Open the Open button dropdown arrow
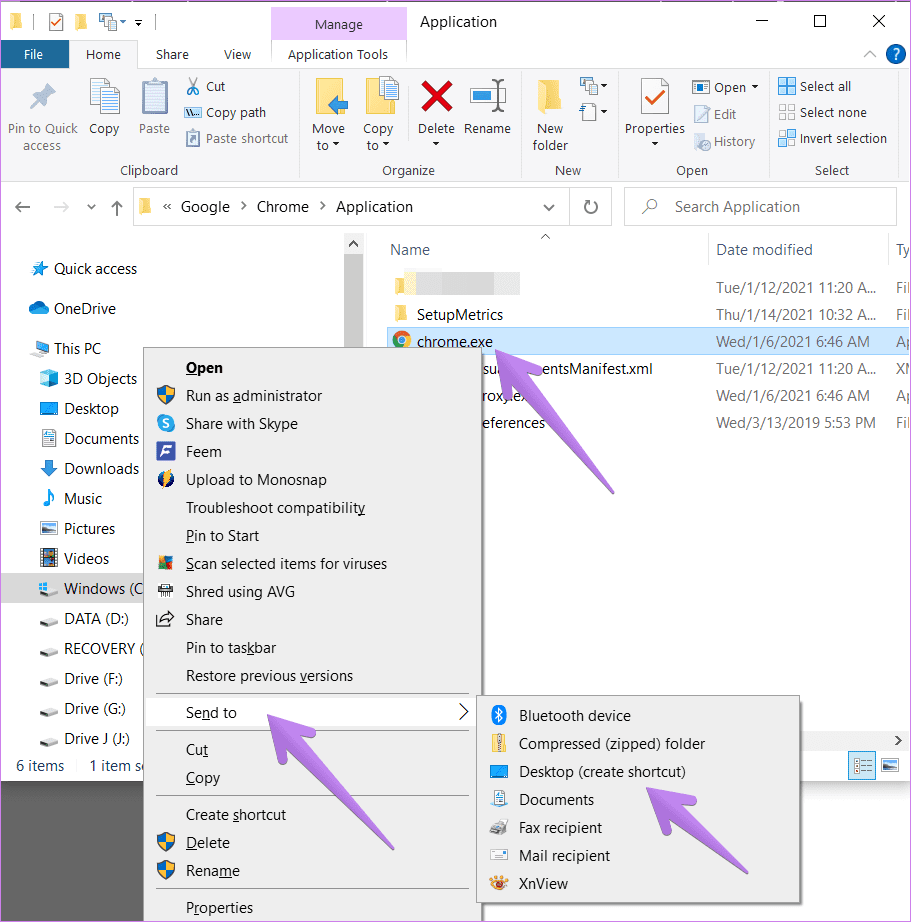The width and height of the screenshot is (911, 922). click(755, 87)
